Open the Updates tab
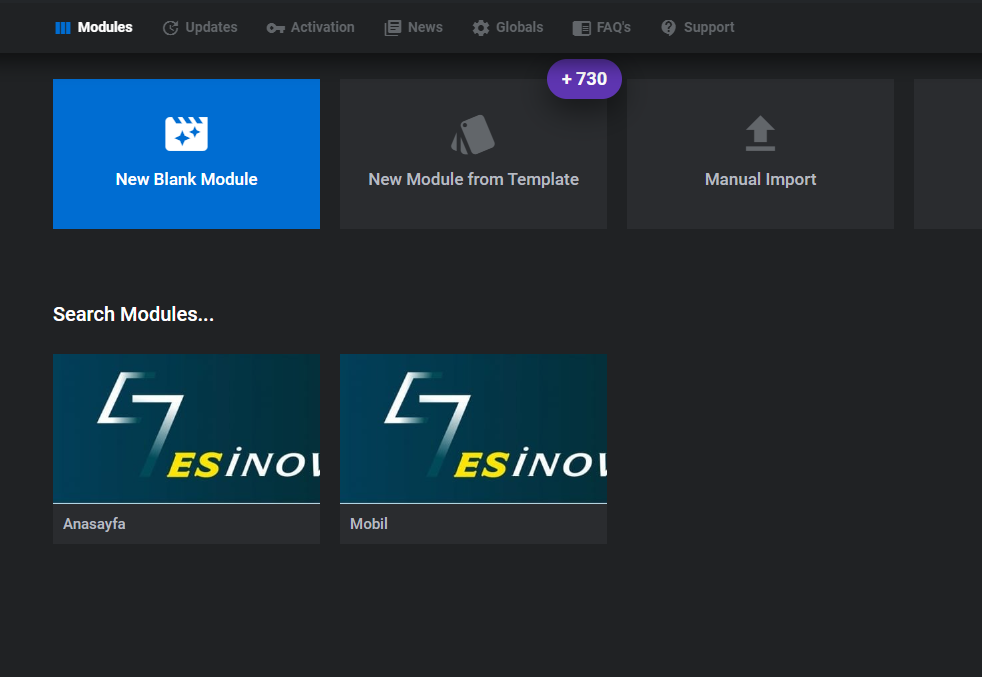The image size is (982, 677). pos(200,28)
